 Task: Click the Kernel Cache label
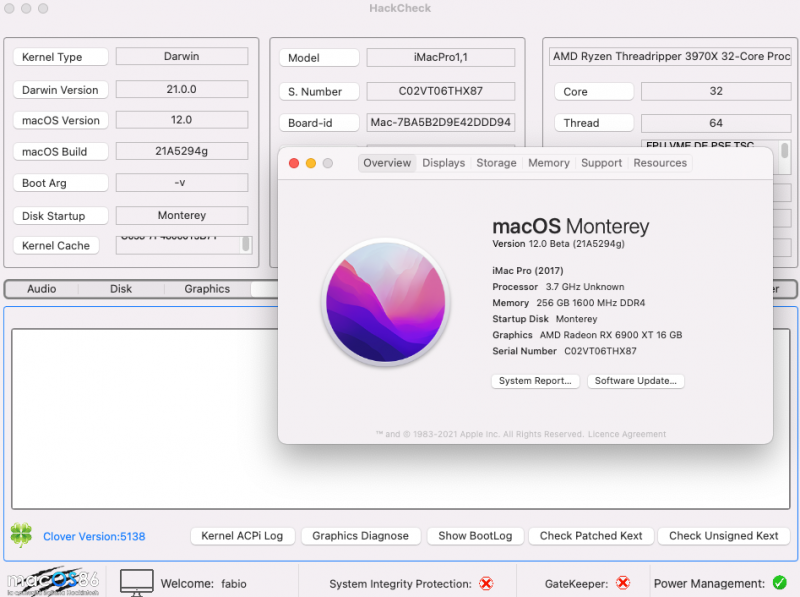pyautogui.click(x=56, y=245)
